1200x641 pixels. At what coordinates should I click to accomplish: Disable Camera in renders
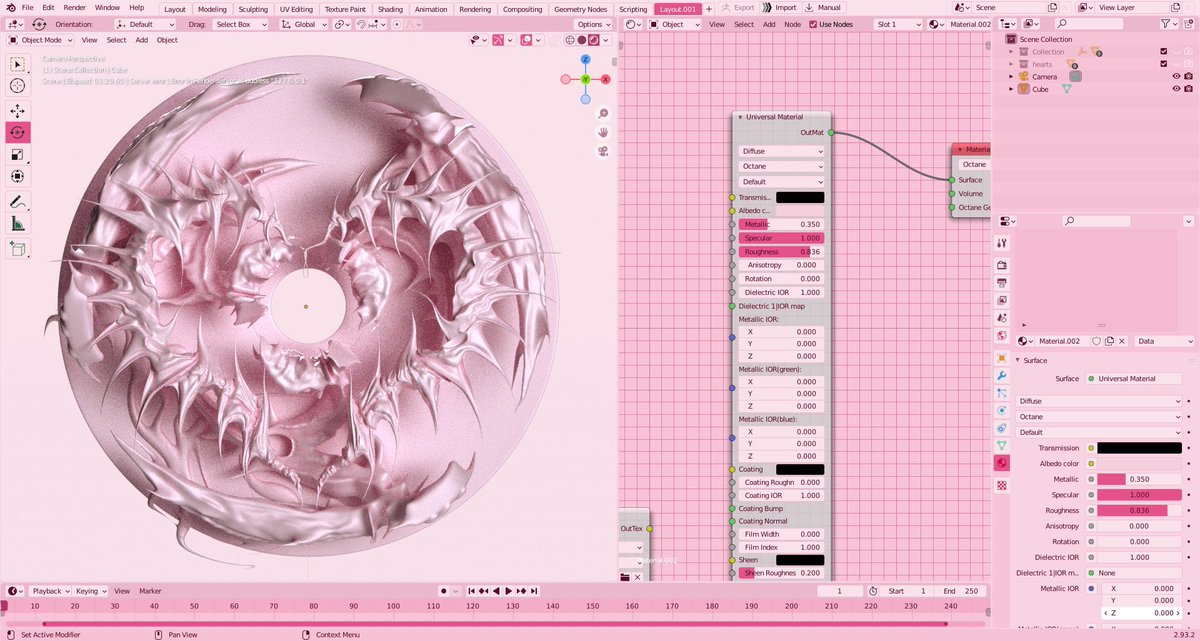1188,76
